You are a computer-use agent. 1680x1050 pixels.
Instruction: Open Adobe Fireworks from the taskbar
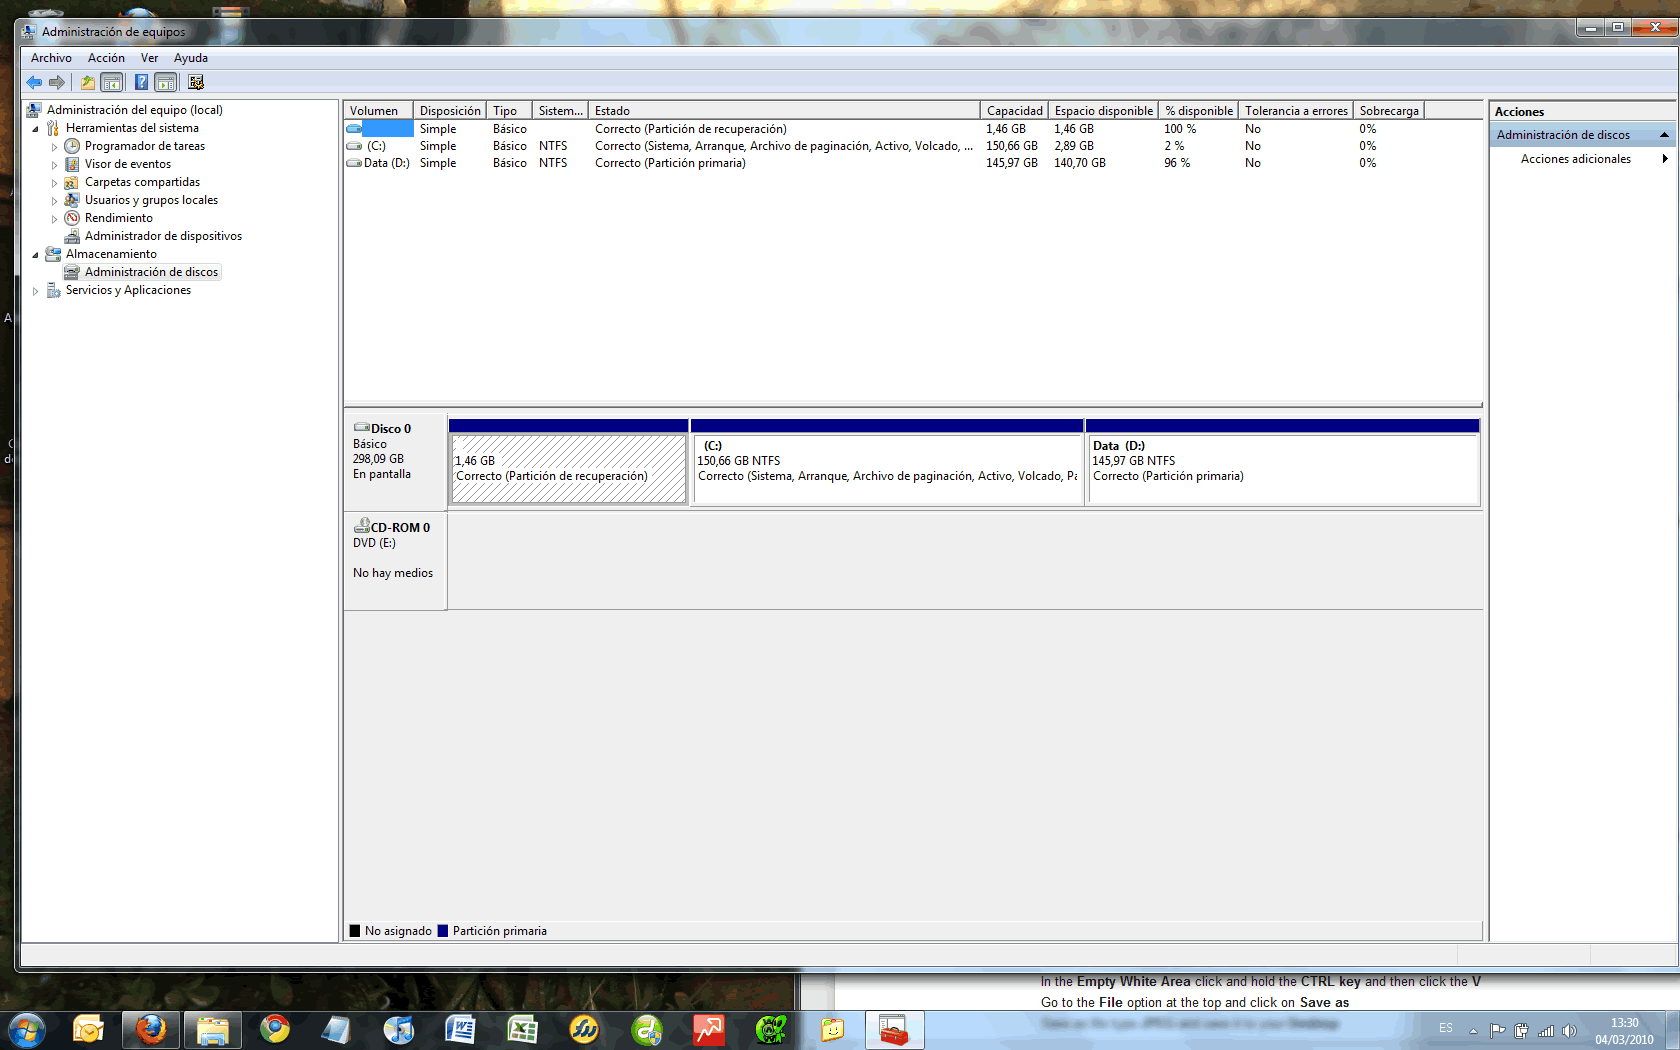tap(585, 1029)
